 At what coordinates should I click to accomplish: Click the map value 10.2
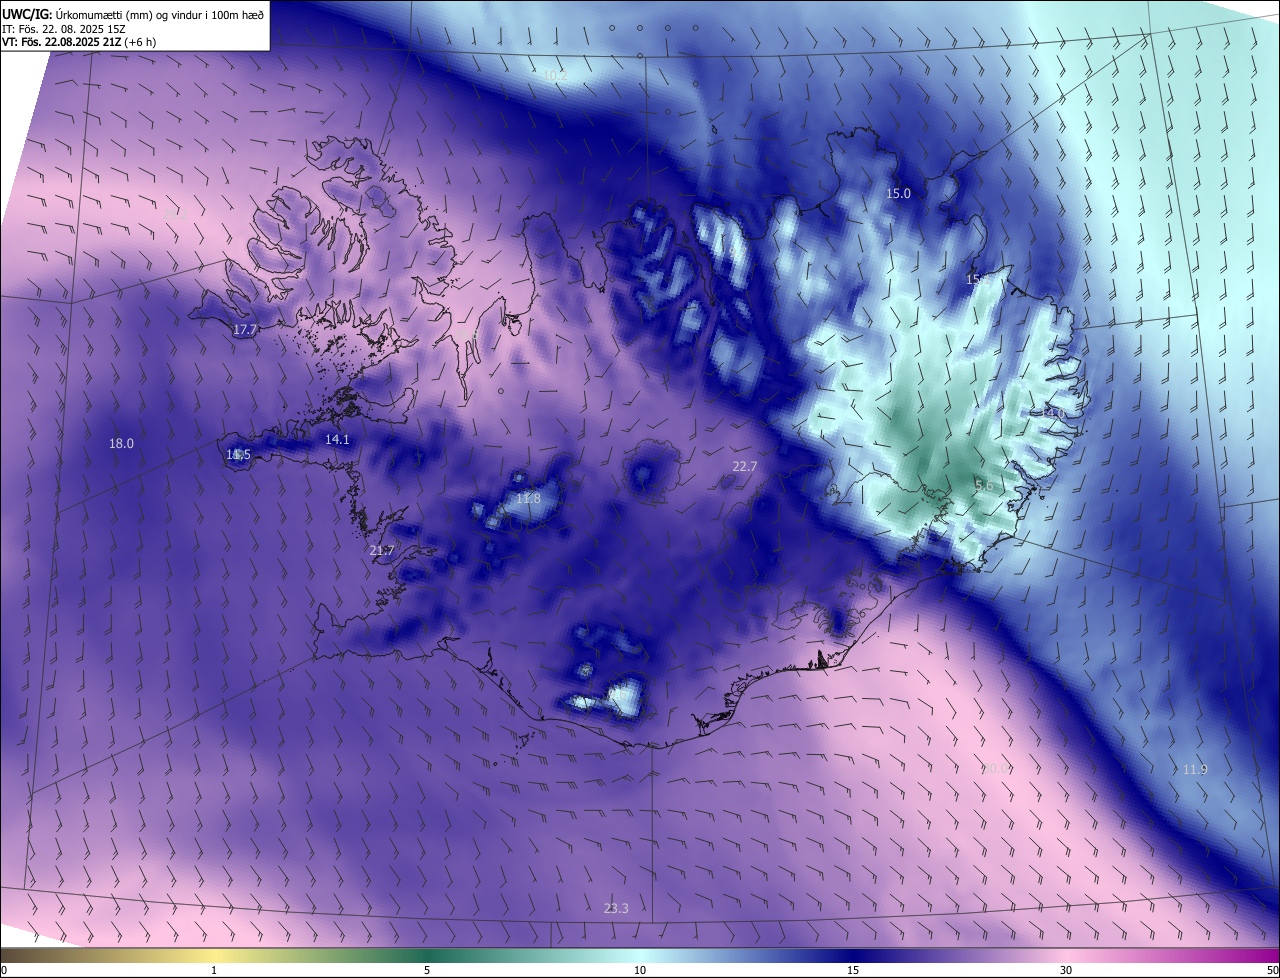tap(555, 75)
